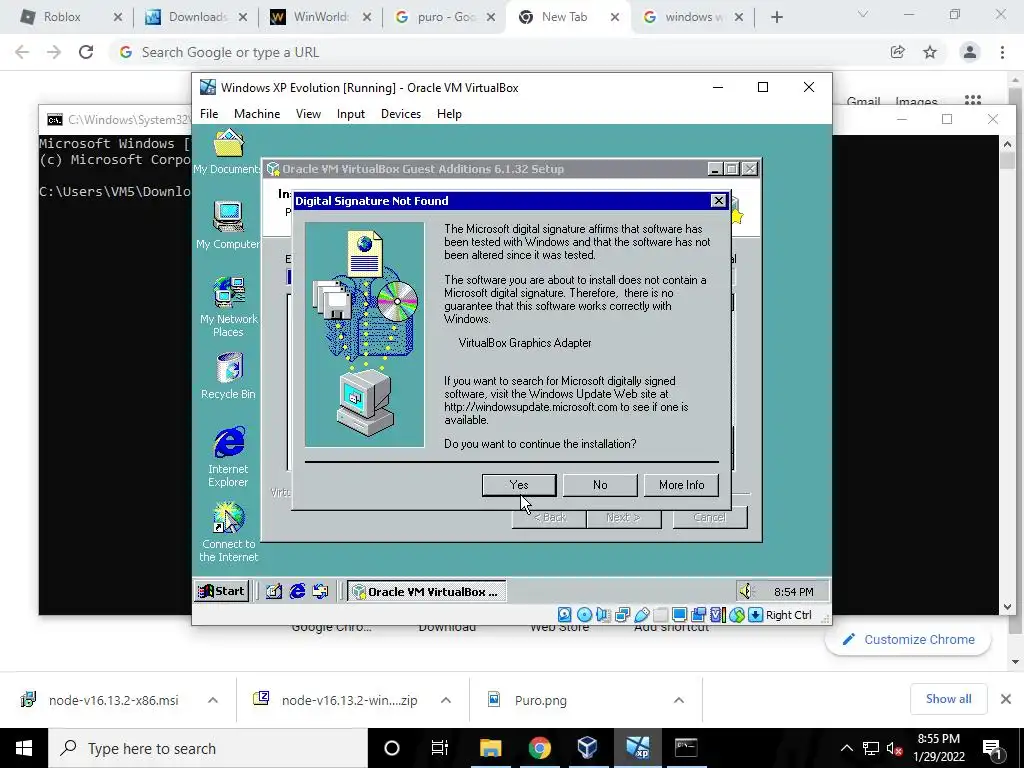Dismiss the Chrome downloads bar

click(x=1006, y=699)
